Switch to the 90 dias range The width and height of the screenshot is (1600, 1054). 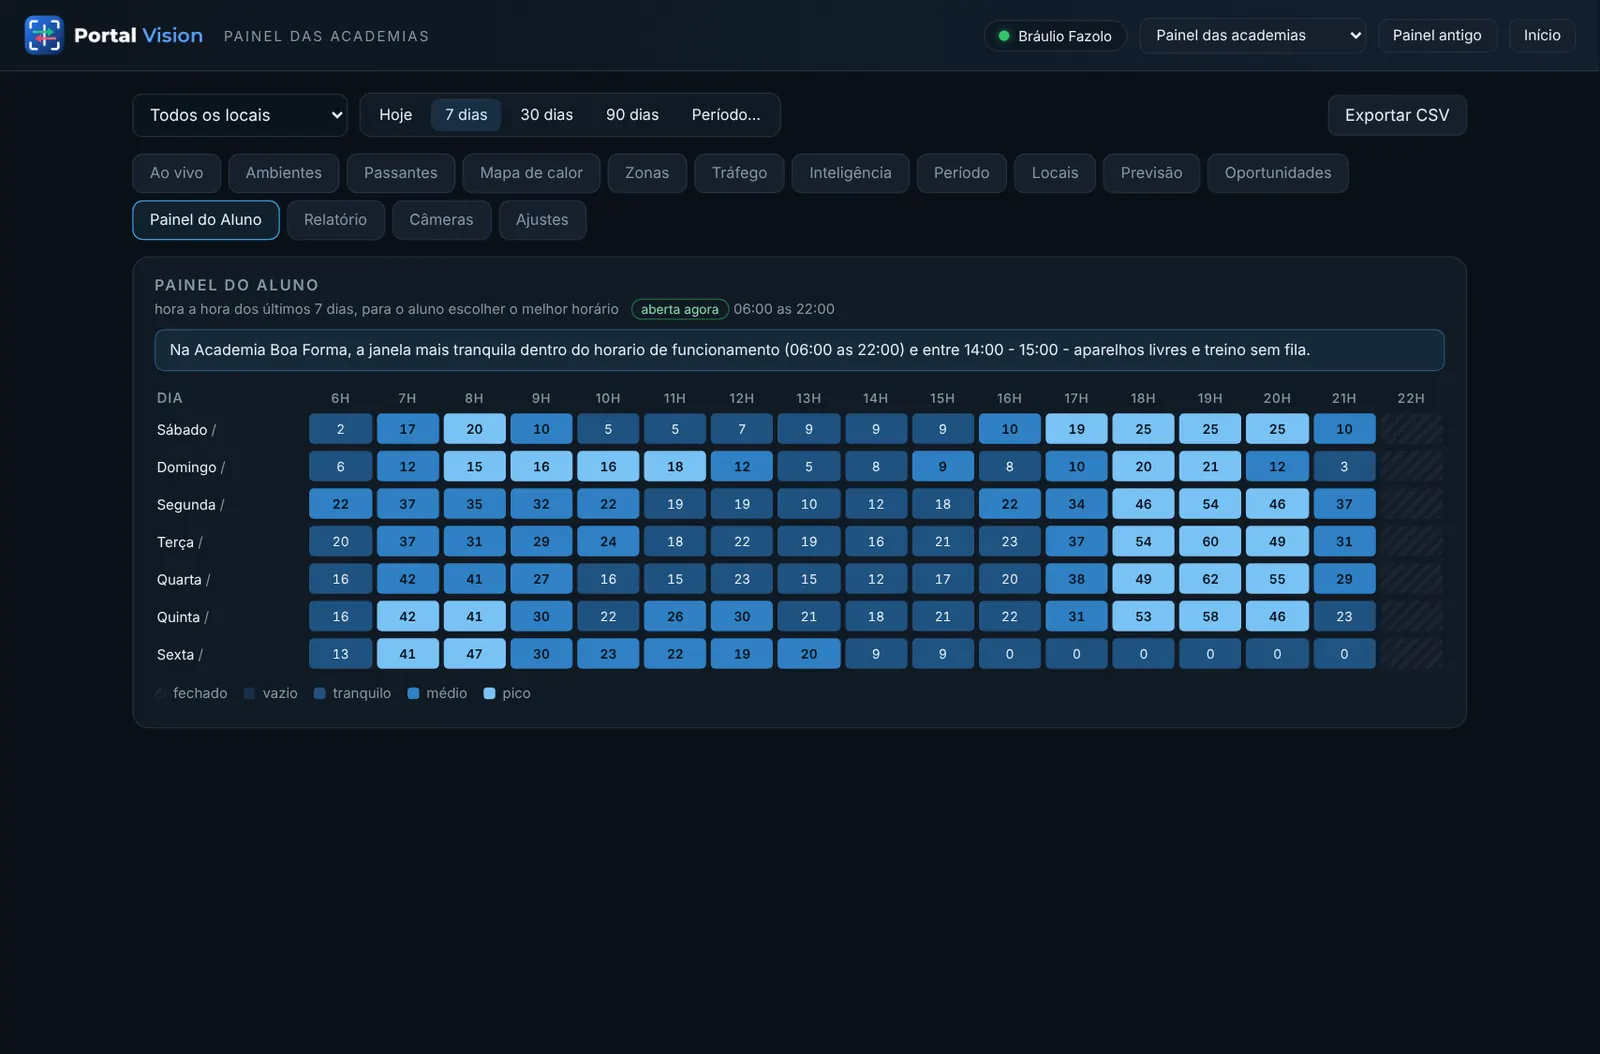click(x=632, y=115)
